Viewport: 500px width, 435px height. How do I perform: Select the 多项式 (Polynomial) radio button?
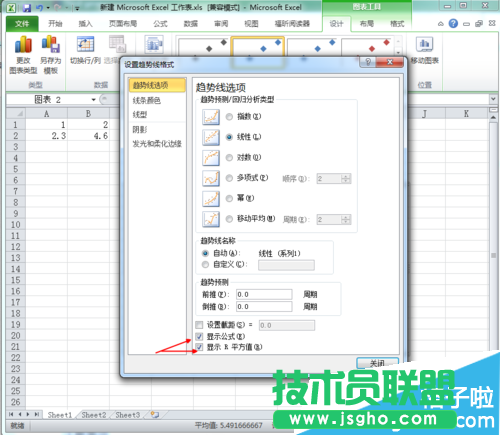[229, 178]
